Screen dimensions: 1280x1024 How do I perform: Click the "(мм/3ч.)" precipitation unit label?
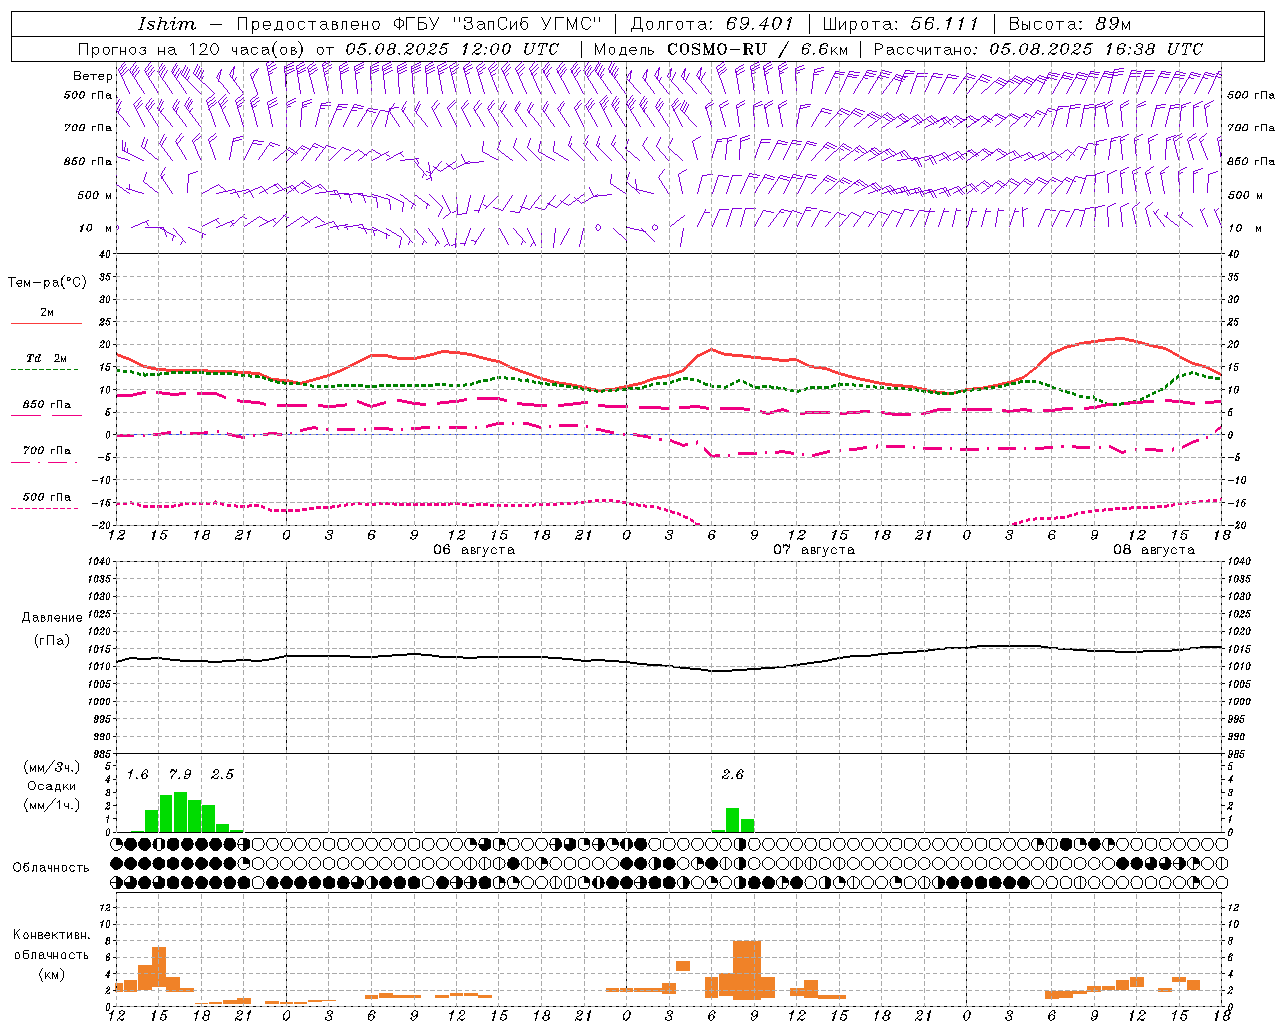(x=52, y=767)
